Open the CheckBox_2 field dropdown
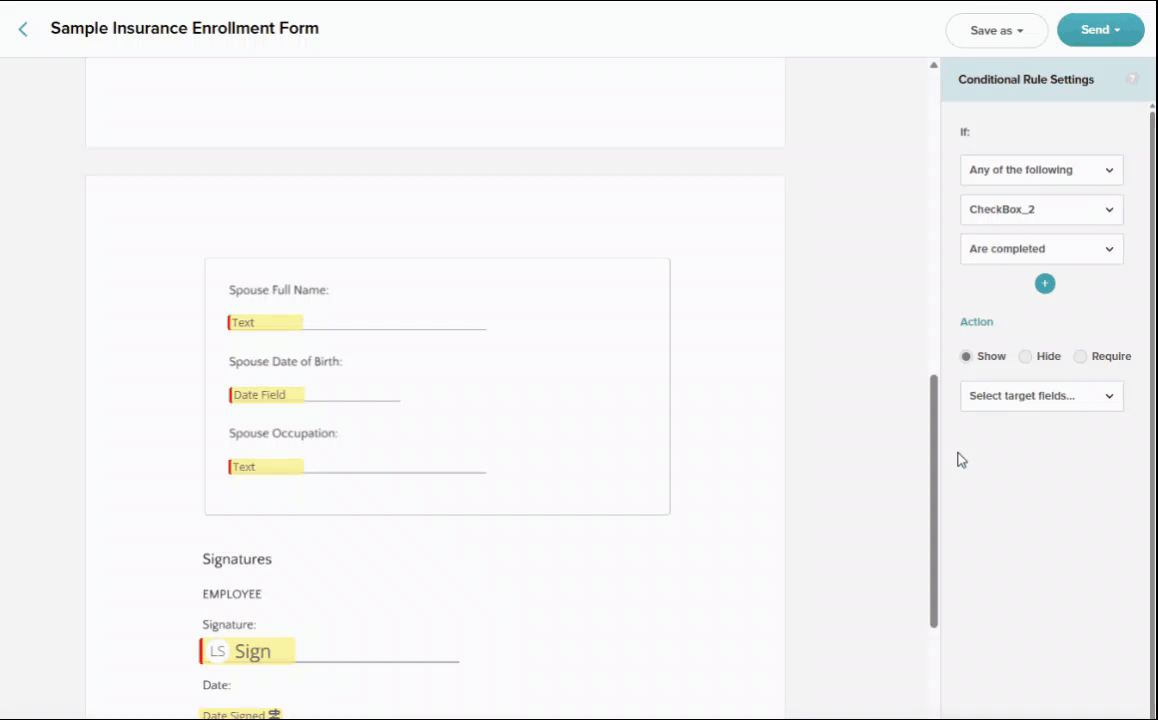This screenshot has height=720, width=1158. (1041, 210)
